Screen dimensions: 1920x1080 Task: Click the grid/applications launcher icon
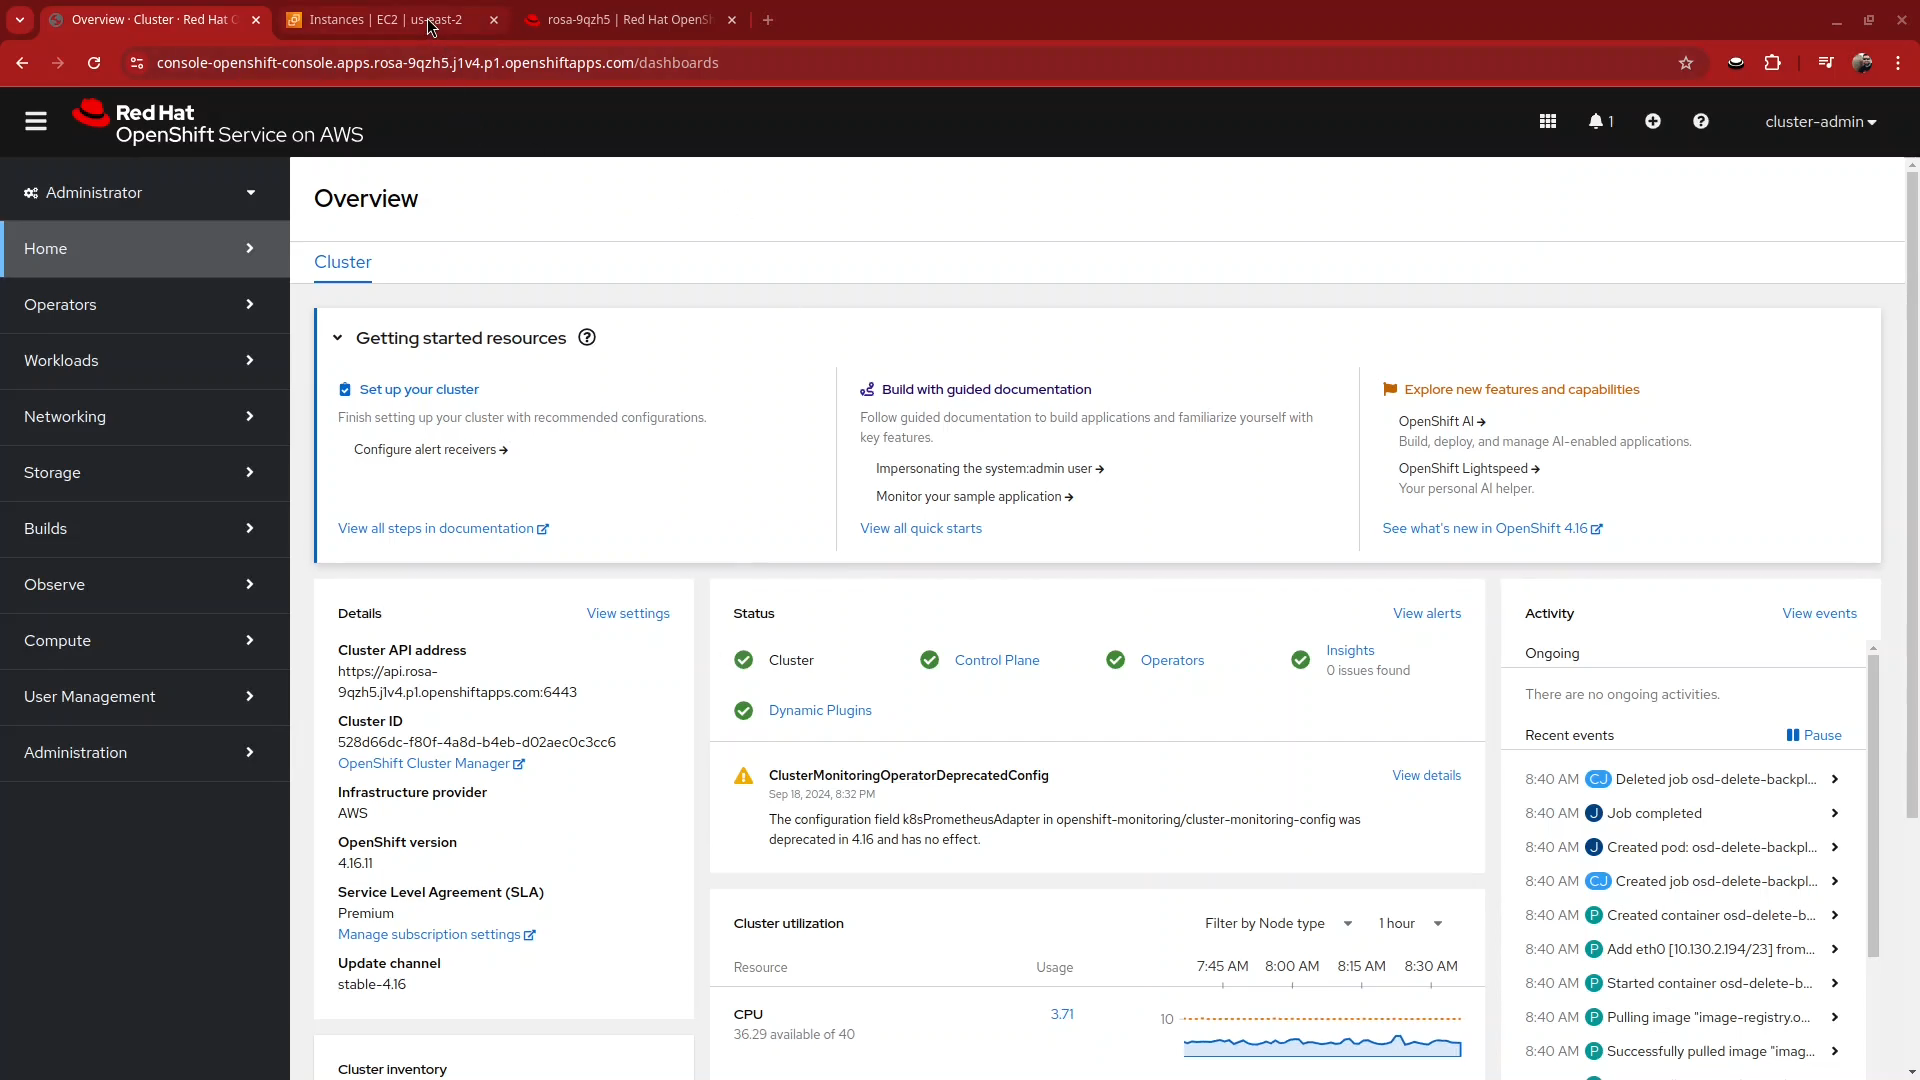[x=1547, y=120]
